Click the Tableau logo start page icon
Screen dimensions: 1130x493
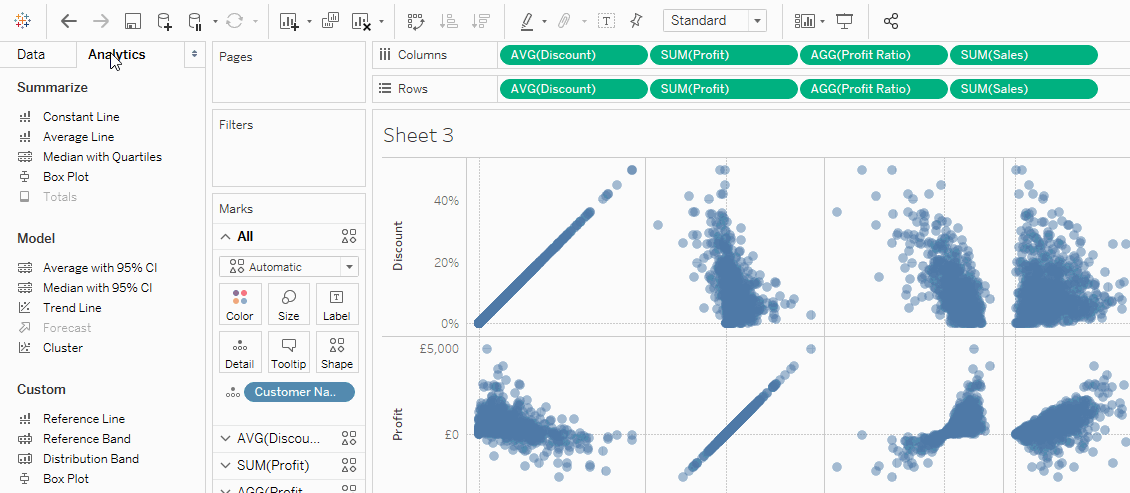coord(22,21)
